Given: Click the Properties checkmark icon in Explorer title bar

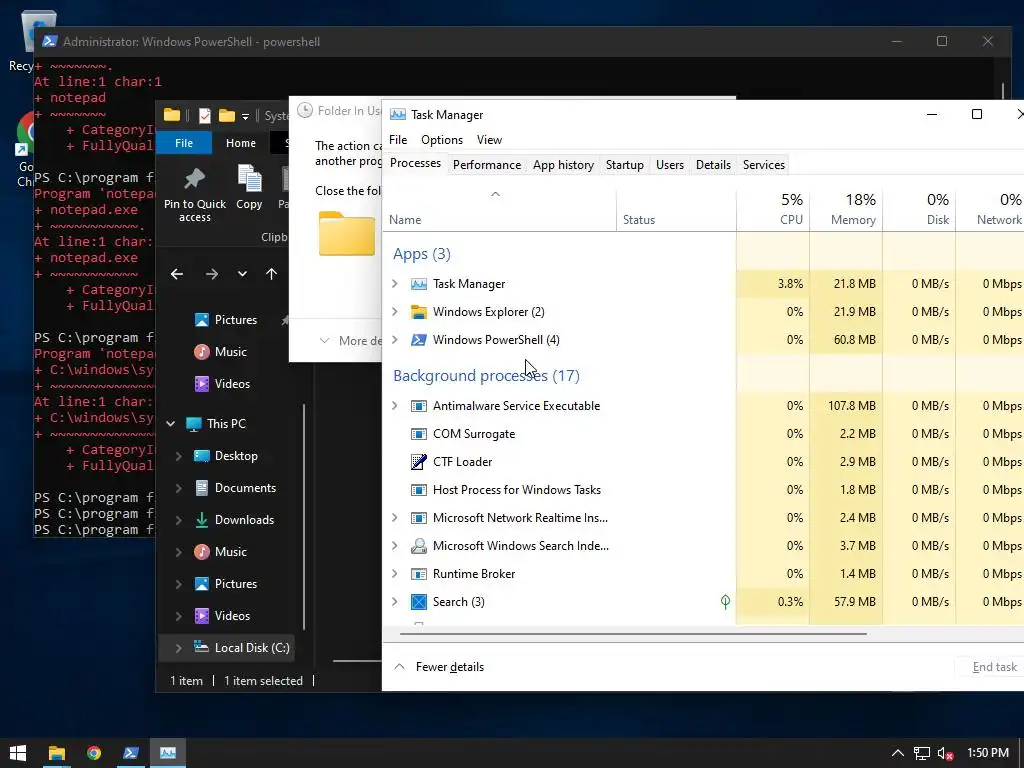Looking at the screenshot, I should point(204,116).
